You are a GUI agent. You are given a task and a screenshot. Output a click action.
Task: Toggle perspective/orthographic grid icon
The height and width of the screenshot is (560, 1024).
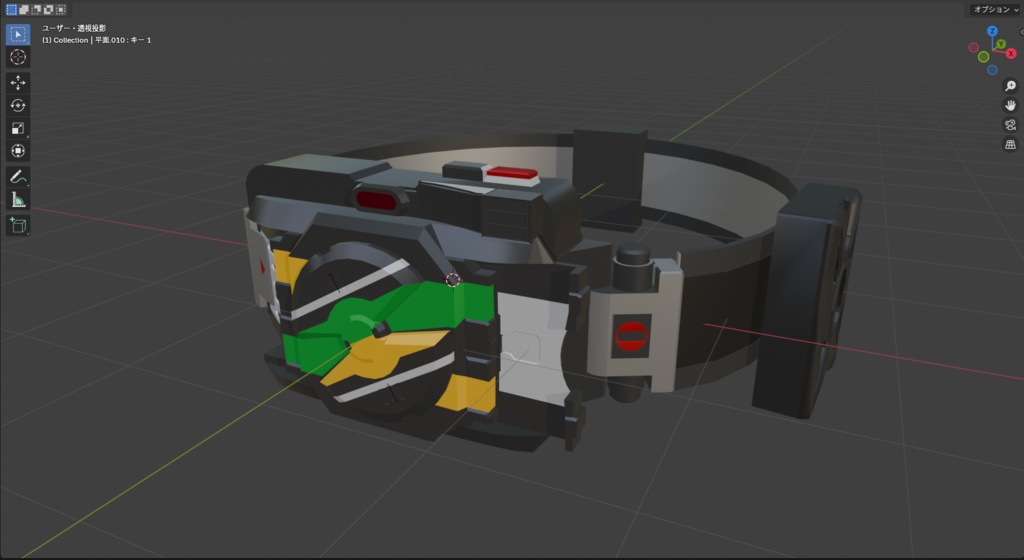[1010, 145]
